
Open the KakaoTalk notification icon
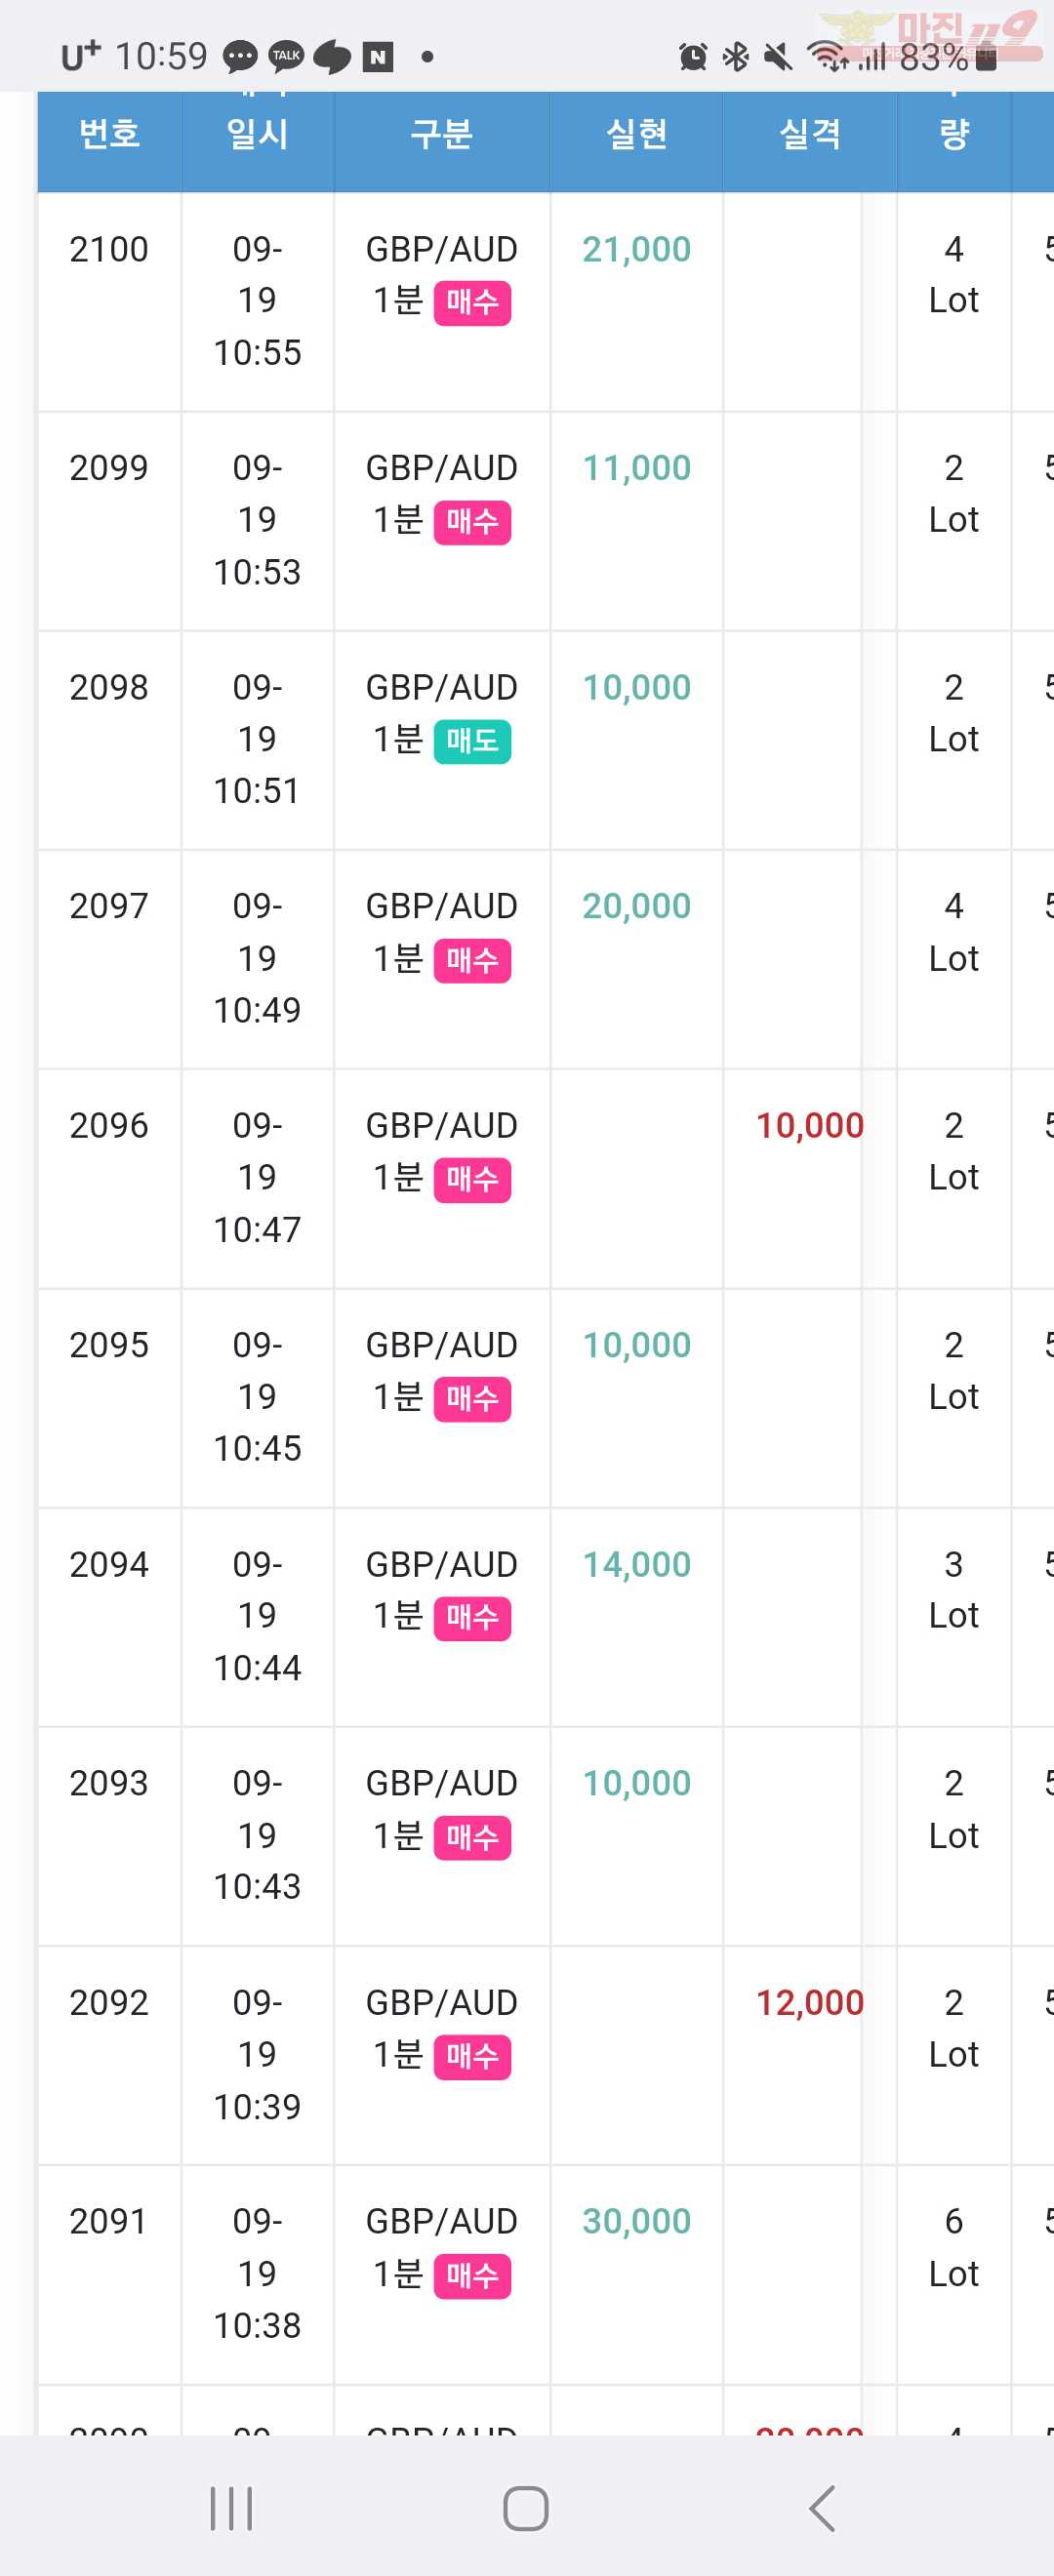pyautogui.click(x=287, y=56)
